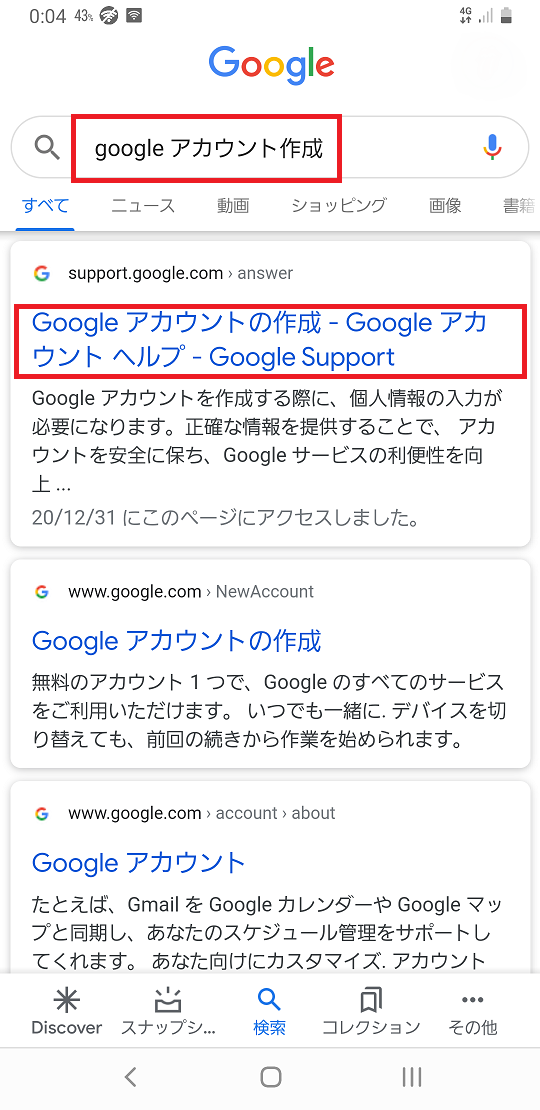540x1110 pixels.
Task: Select the 検索 icon in bottom bar
Action: pos(270,1001)
